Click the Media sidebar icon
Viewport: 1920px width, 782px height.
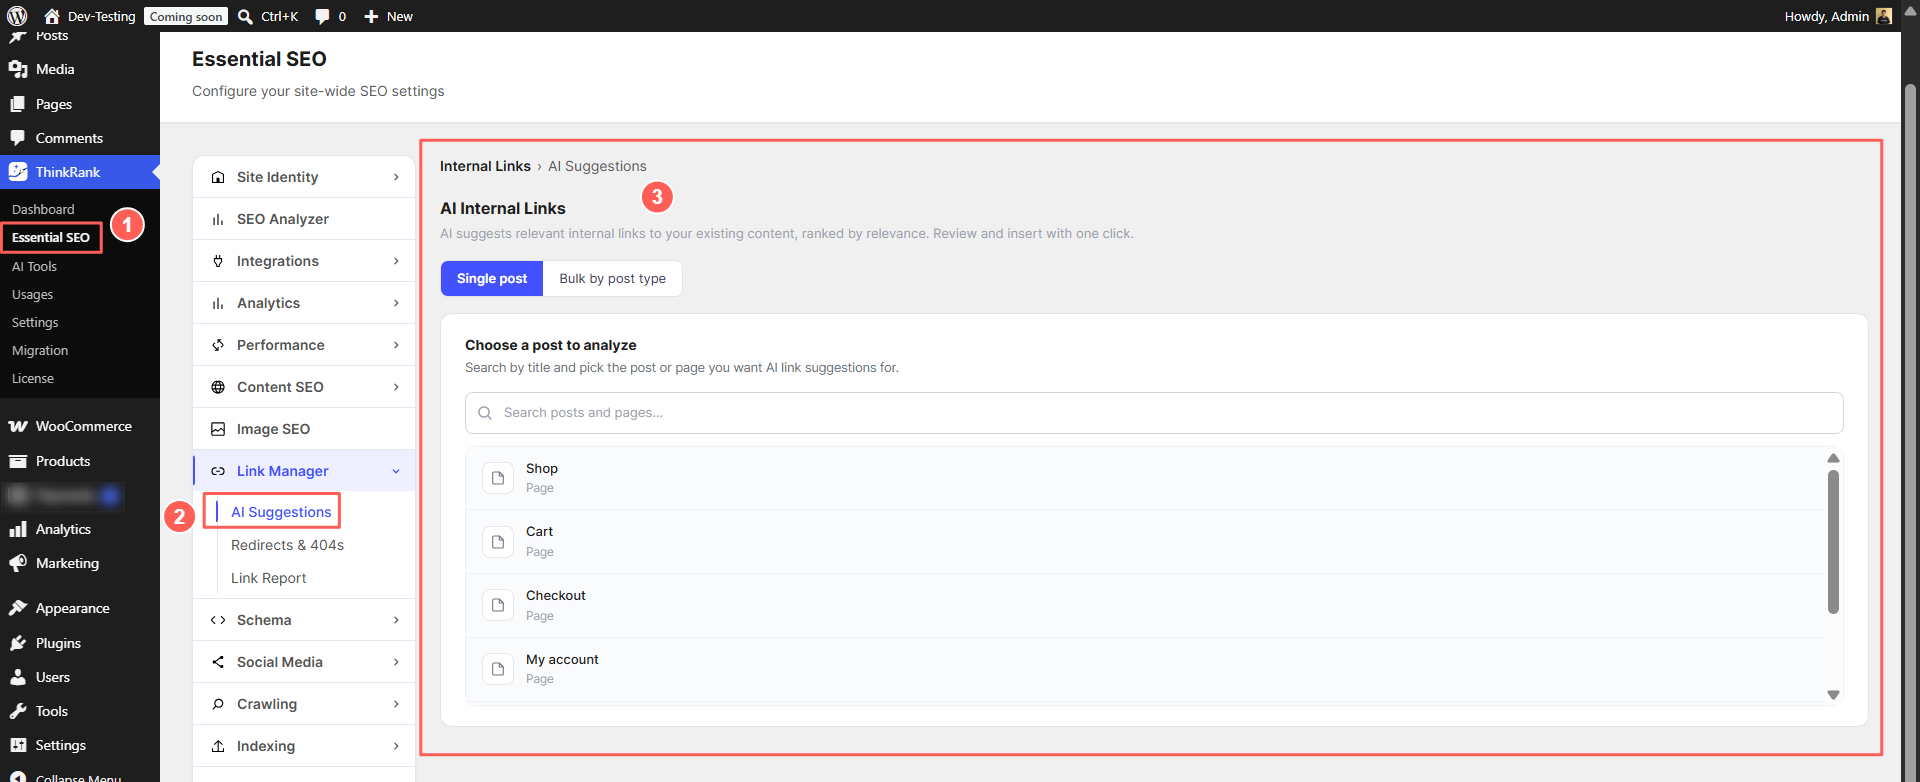pyautogui.click(x=18, y=69)
